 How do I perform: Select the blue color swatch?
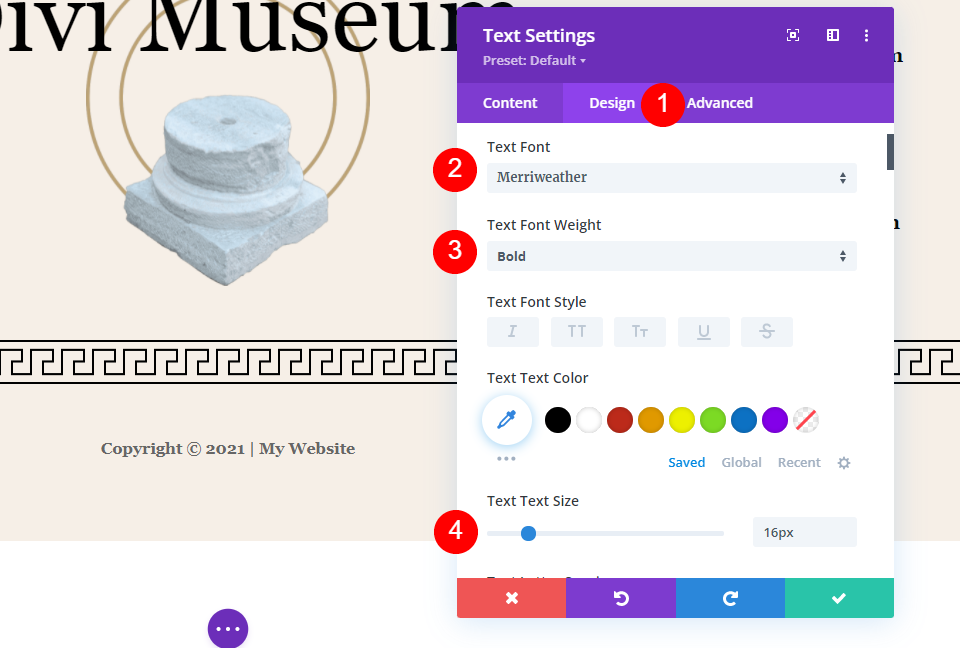pyautogui.click(x=744, y=420)
